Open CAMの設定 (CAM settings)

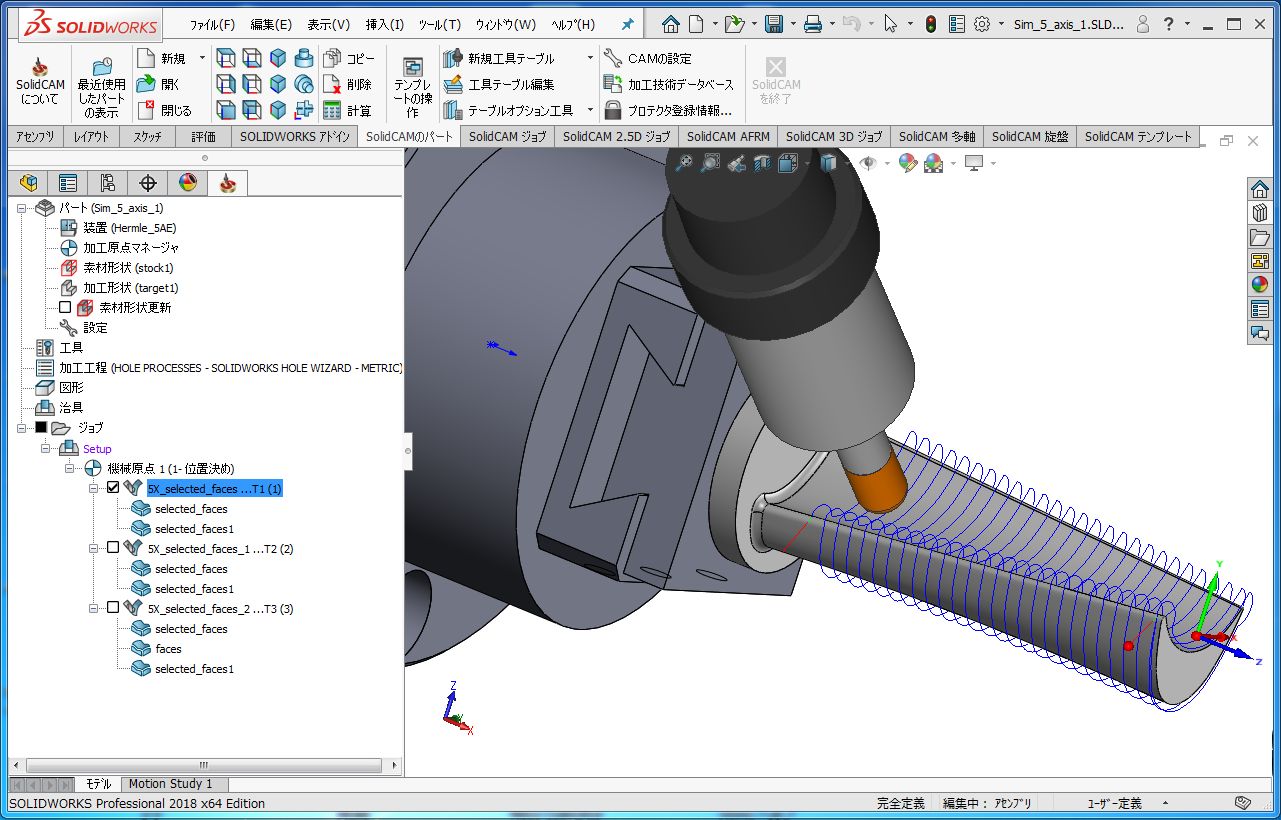point(648,58)
